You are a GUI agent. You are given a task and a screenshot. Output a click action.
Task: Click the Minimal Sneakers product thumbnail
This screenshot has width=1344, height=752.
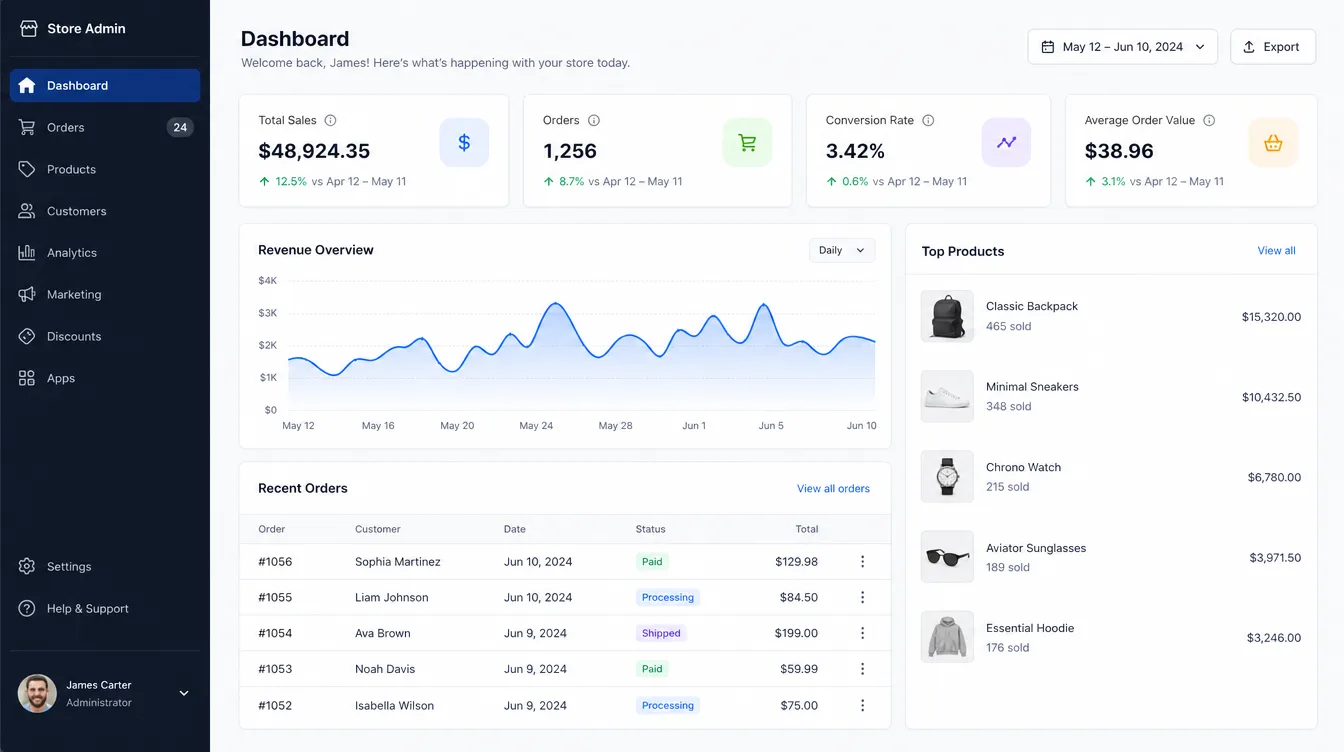click(x=947, y=396)
